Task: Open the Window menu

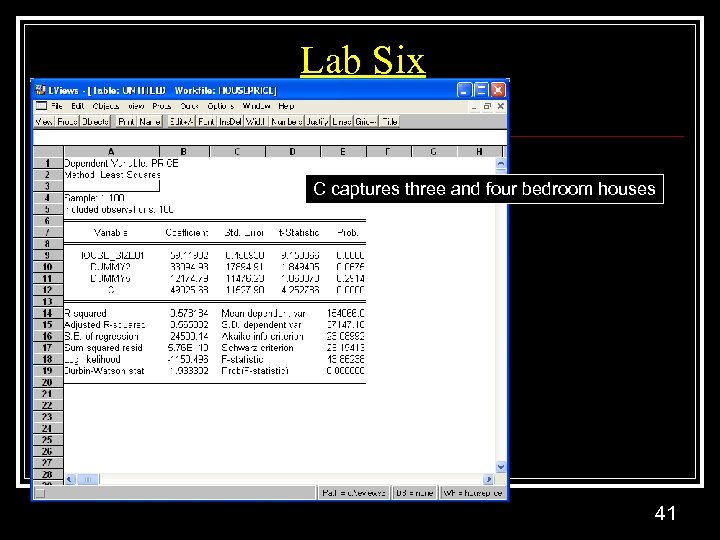Action: [256, 106]
